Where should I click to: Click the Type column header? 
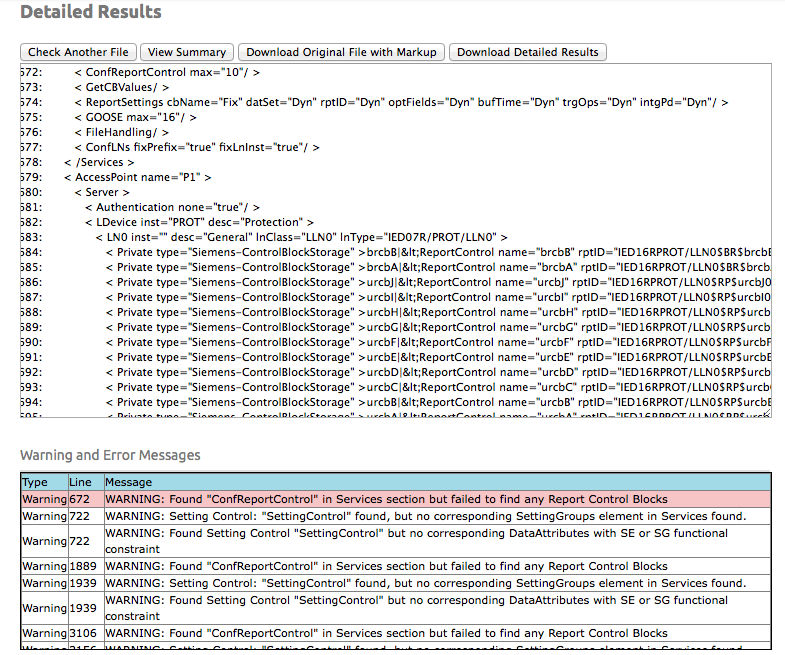click(45, 482)
